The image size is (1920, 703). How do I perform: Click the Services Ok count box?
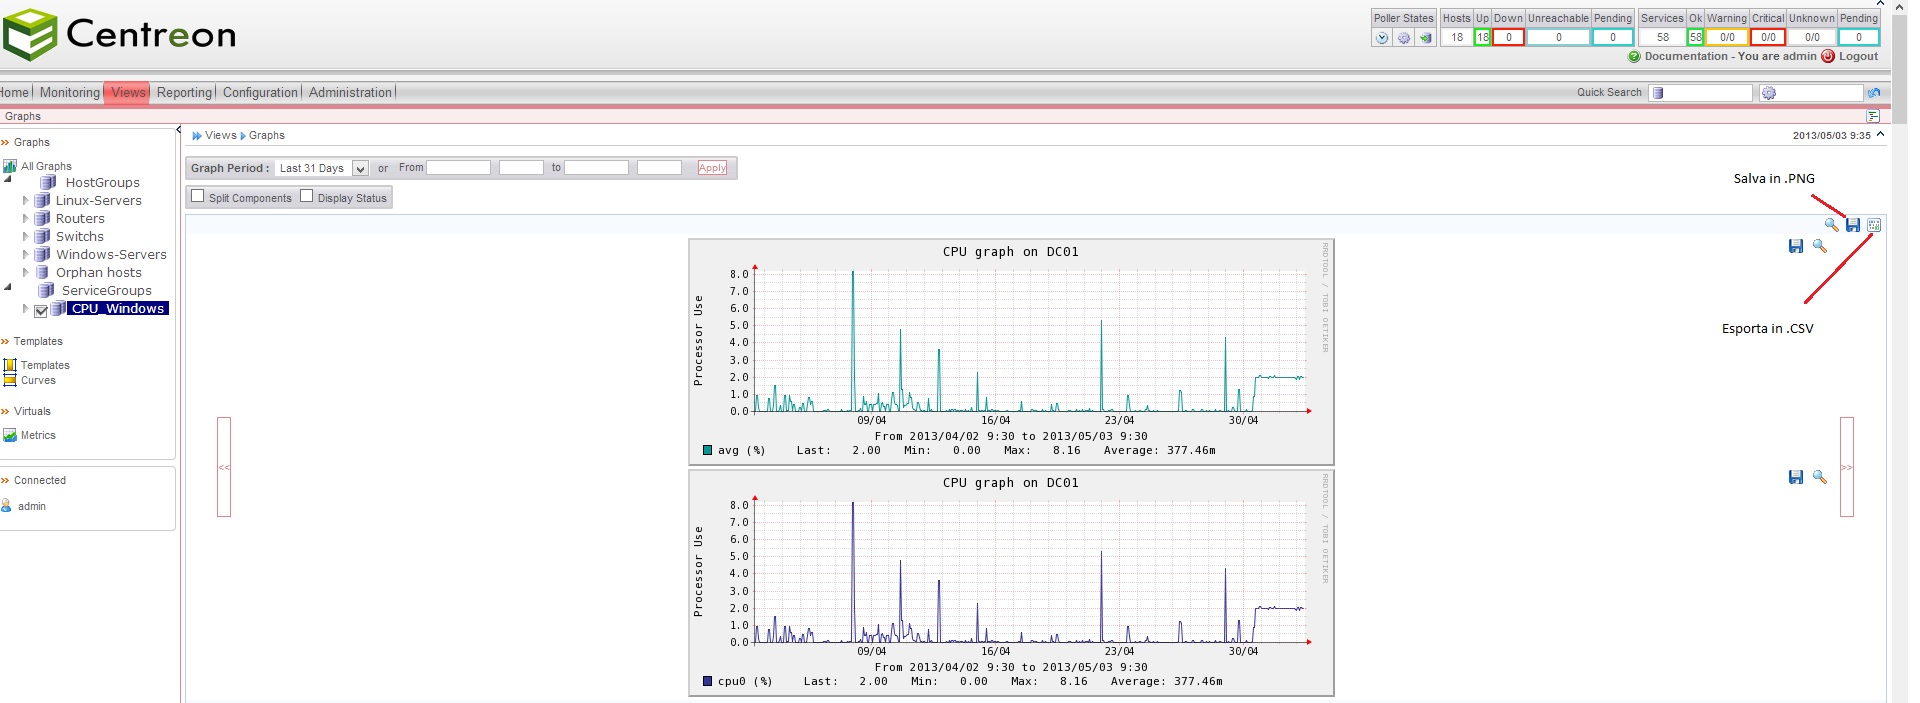point(1695,37)
